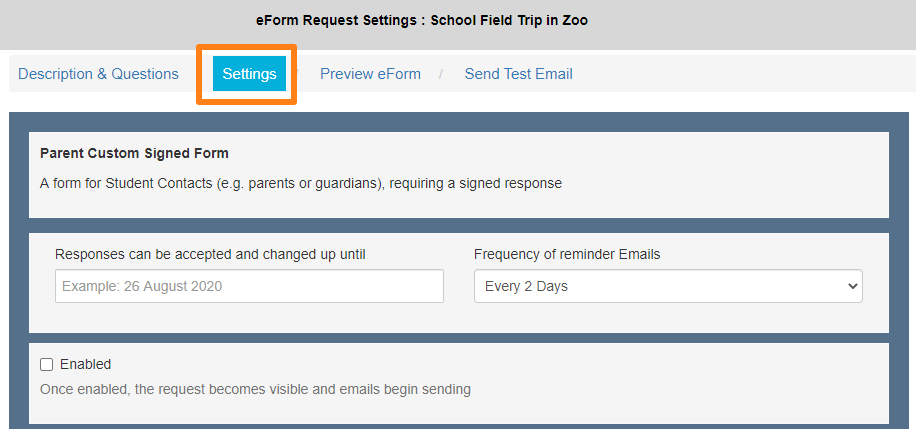Open the Description & Questions tab
The image size is (916, 429).
[98, 74]
